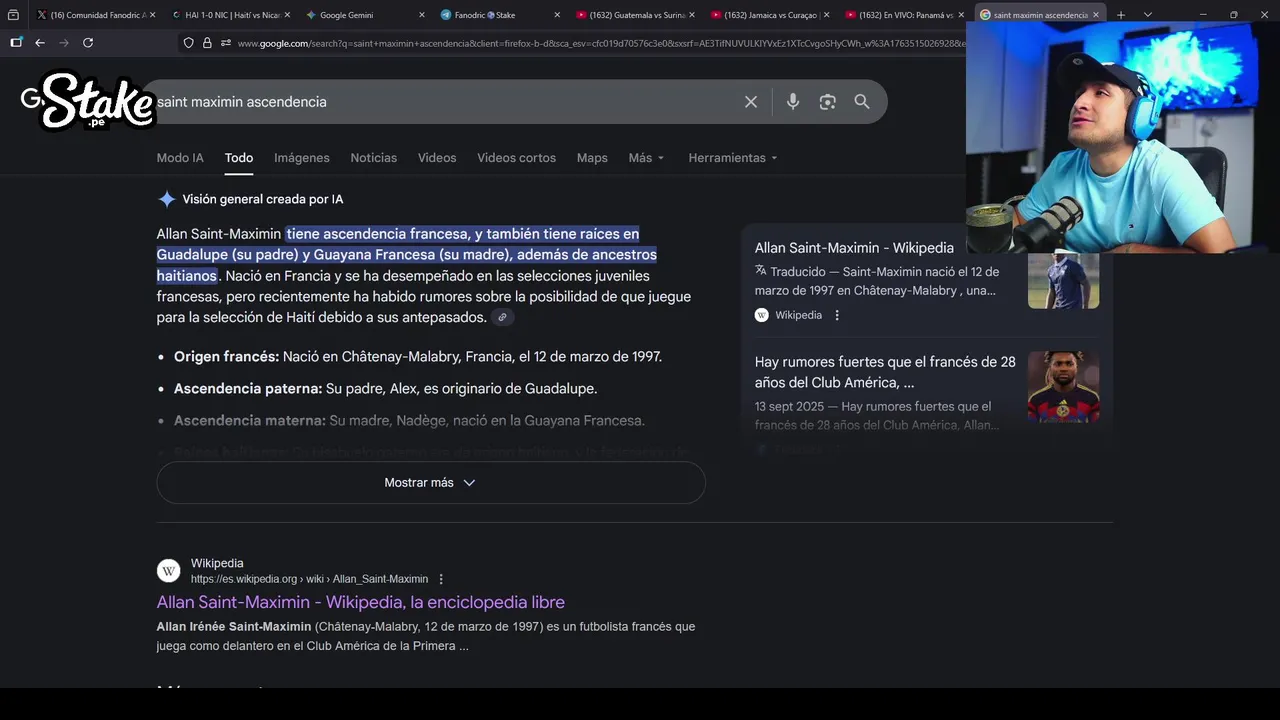Click the source link chip after 'antepasados'
The height and width of the screenshot is (720, 1280).
pos(502,318)
